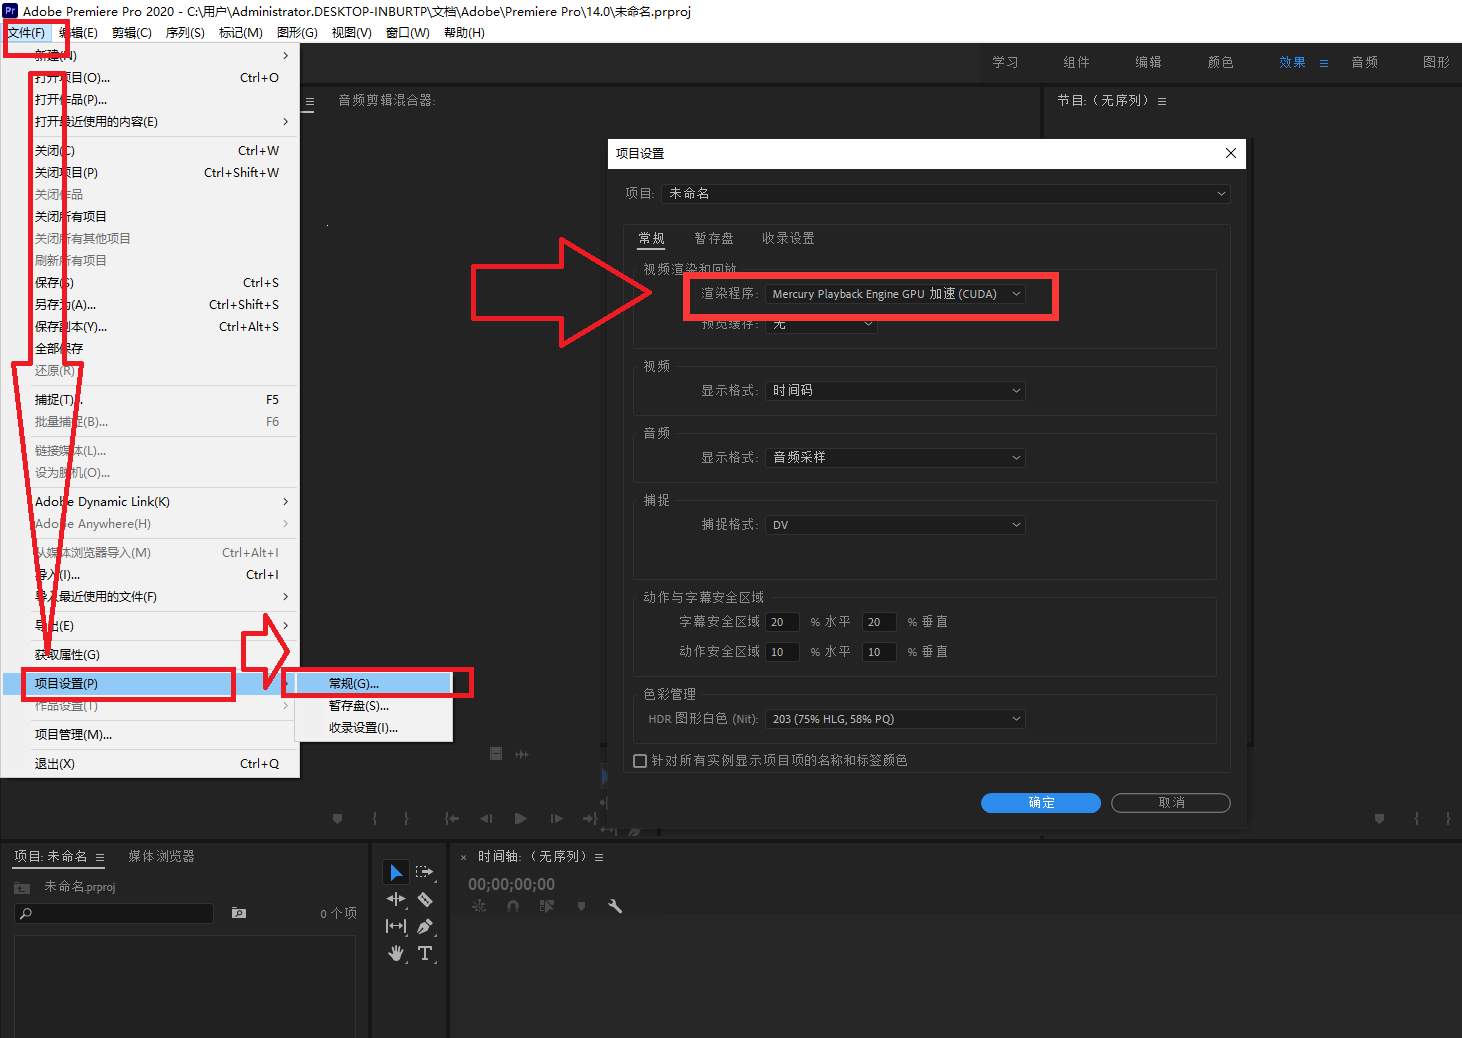The width and height of the screenshot is (1462, 1038).
Task: Open the 帮助(H) menu
Action: (x=464, y=33)
